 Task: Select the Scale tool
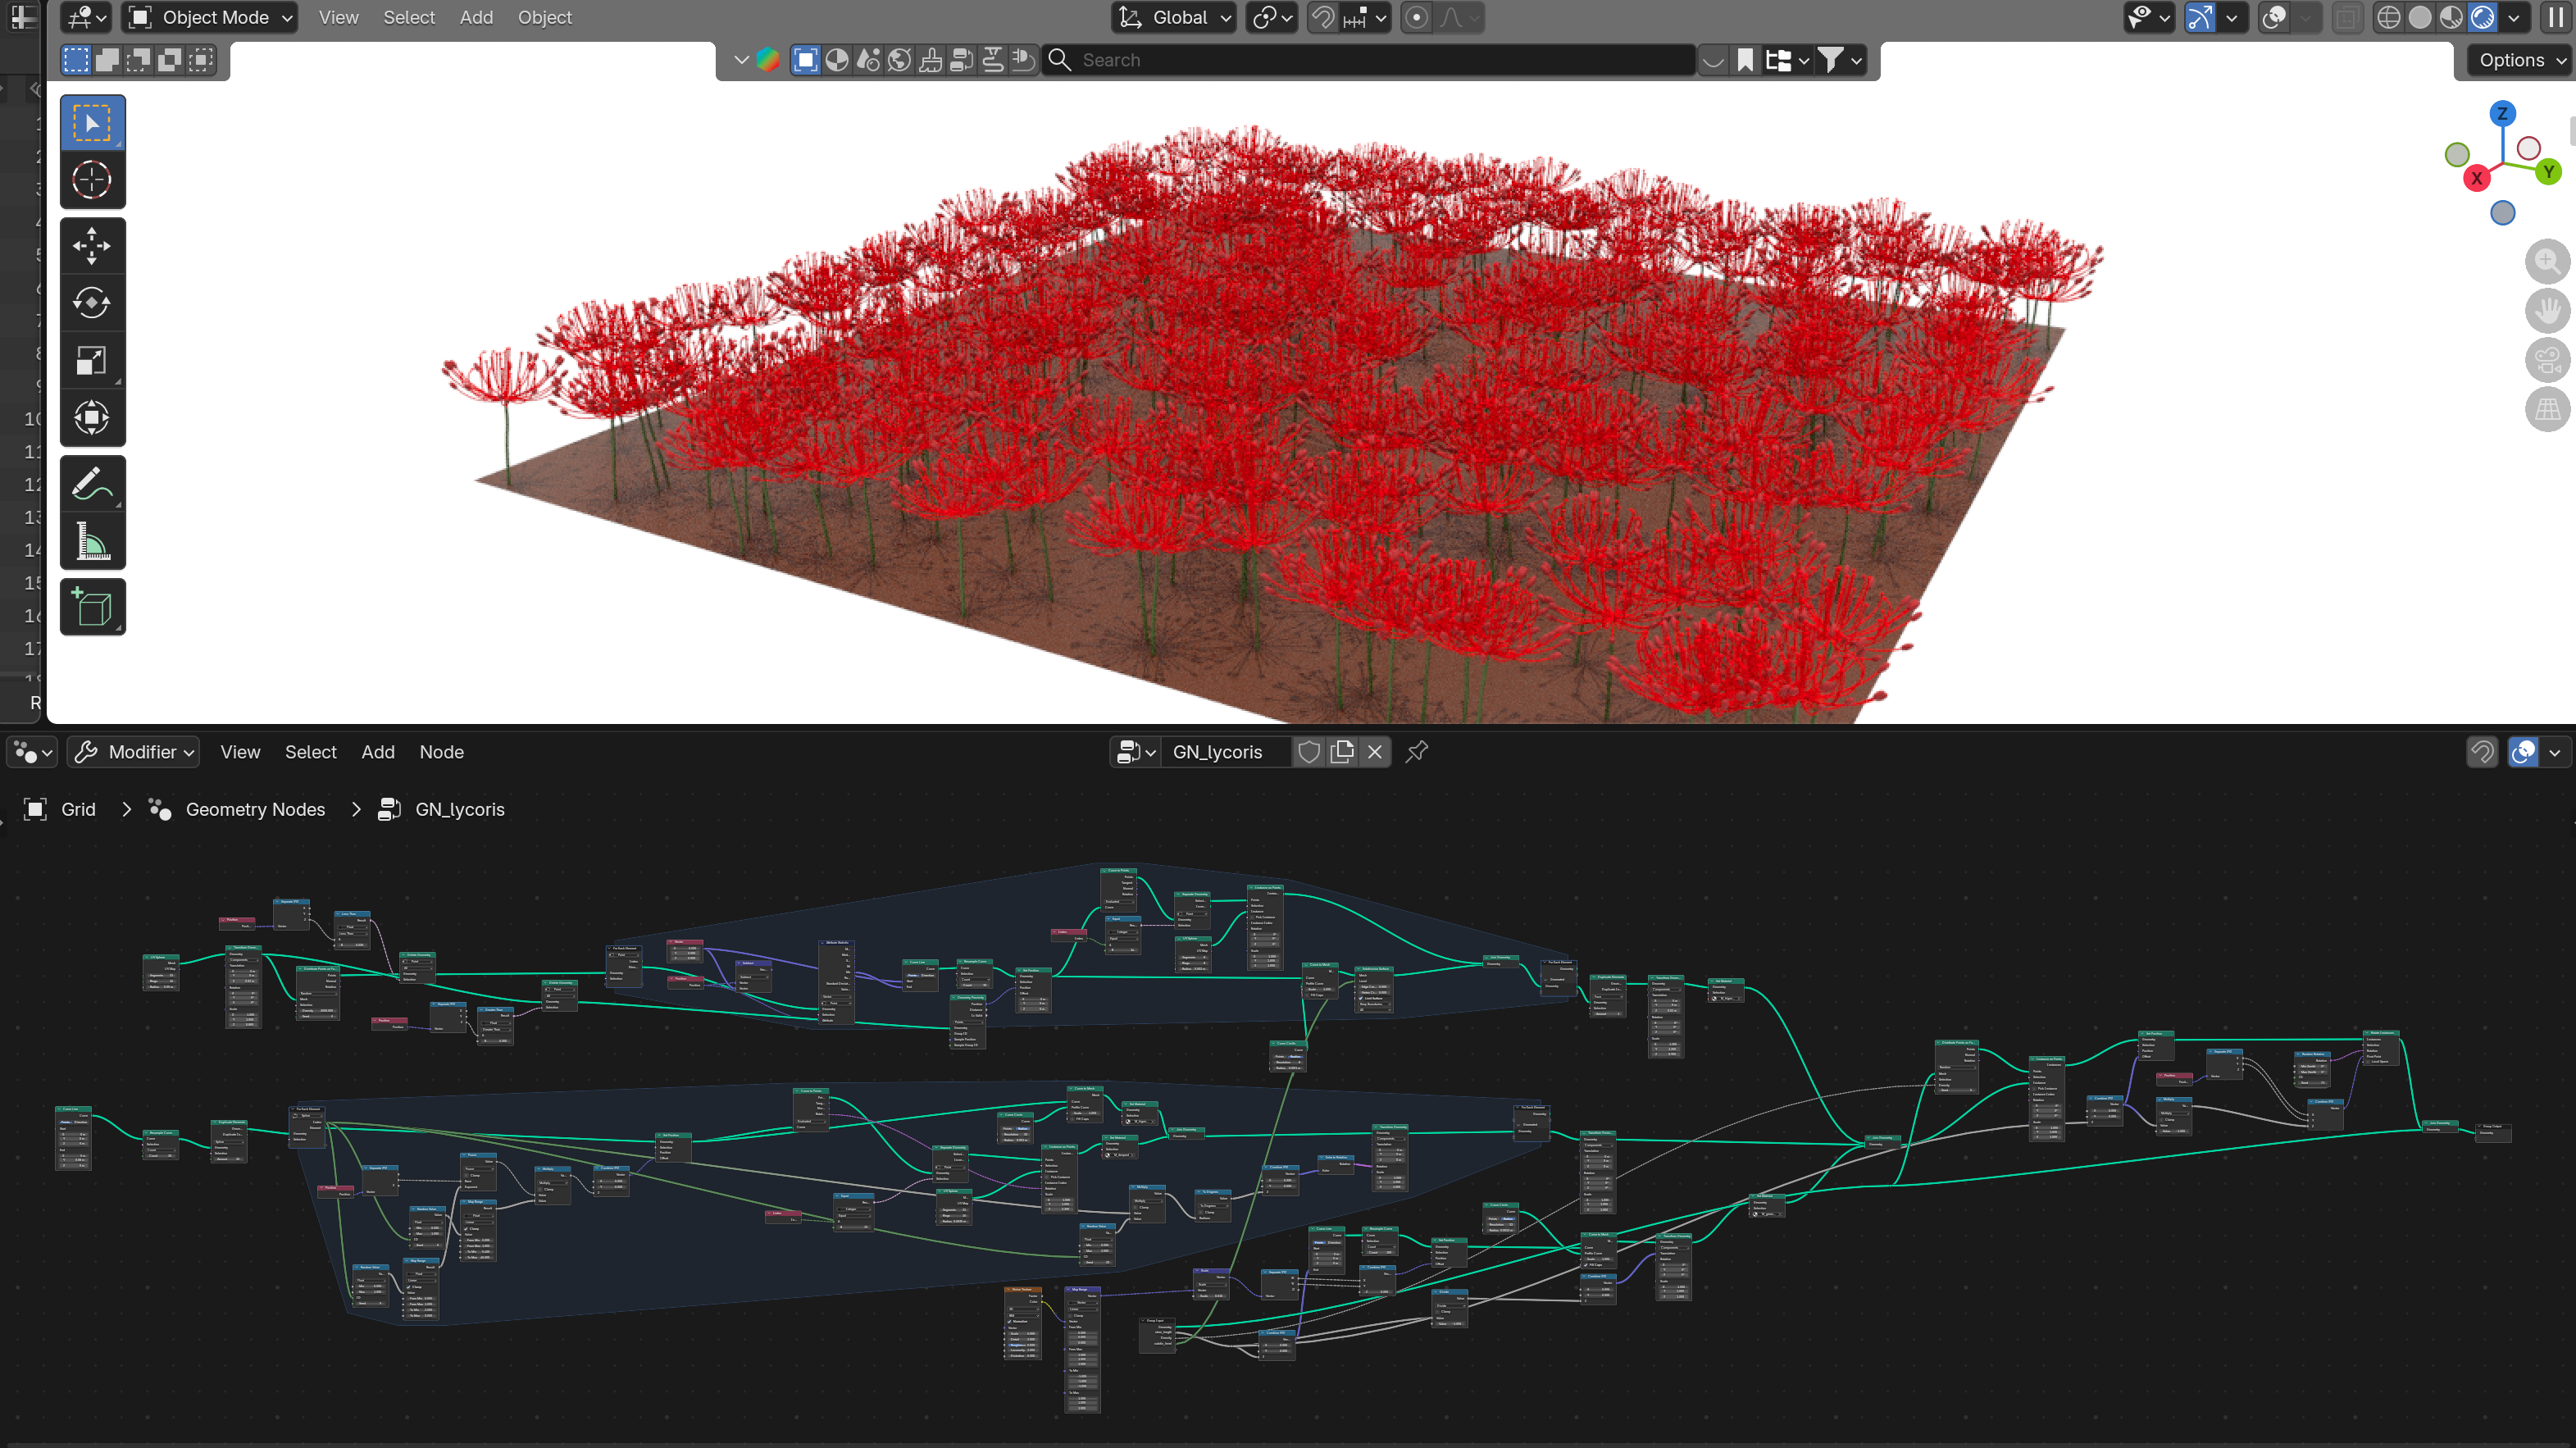pyautogui.click(x=92, y=360)
